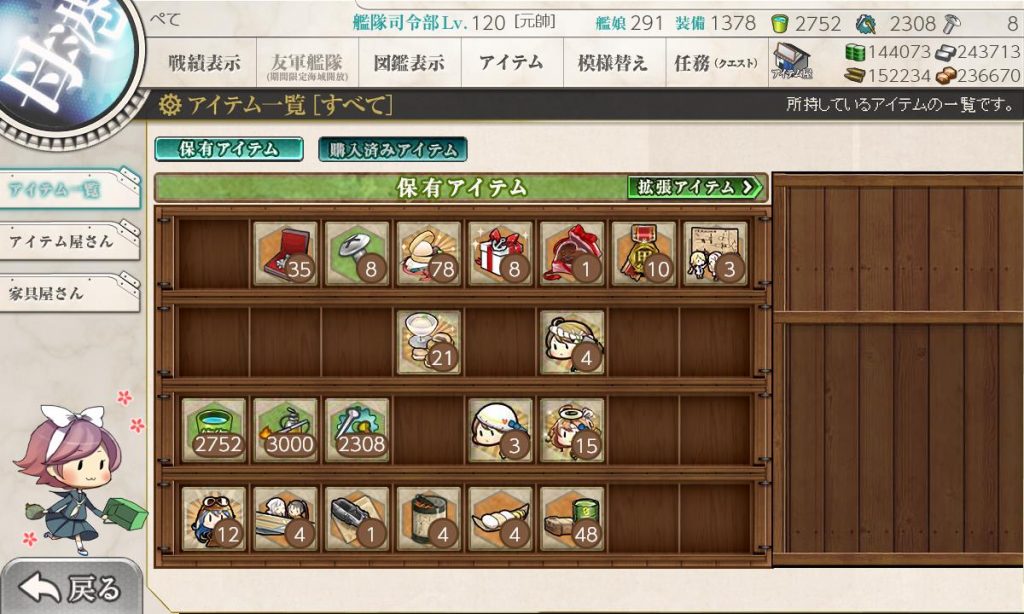Screen dimensions: 1024x614
Task: Open the 任務 (クエスト) menu
Action: click(x=716, y=63)
